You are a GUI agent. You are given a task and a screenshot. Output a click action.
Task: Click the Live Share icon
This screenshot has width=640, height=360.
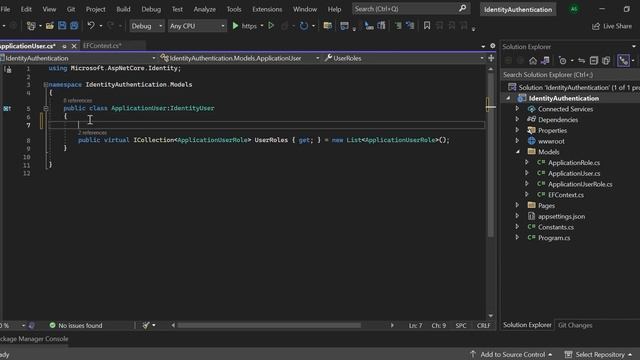pyautogui.click(x=596, y=26)
